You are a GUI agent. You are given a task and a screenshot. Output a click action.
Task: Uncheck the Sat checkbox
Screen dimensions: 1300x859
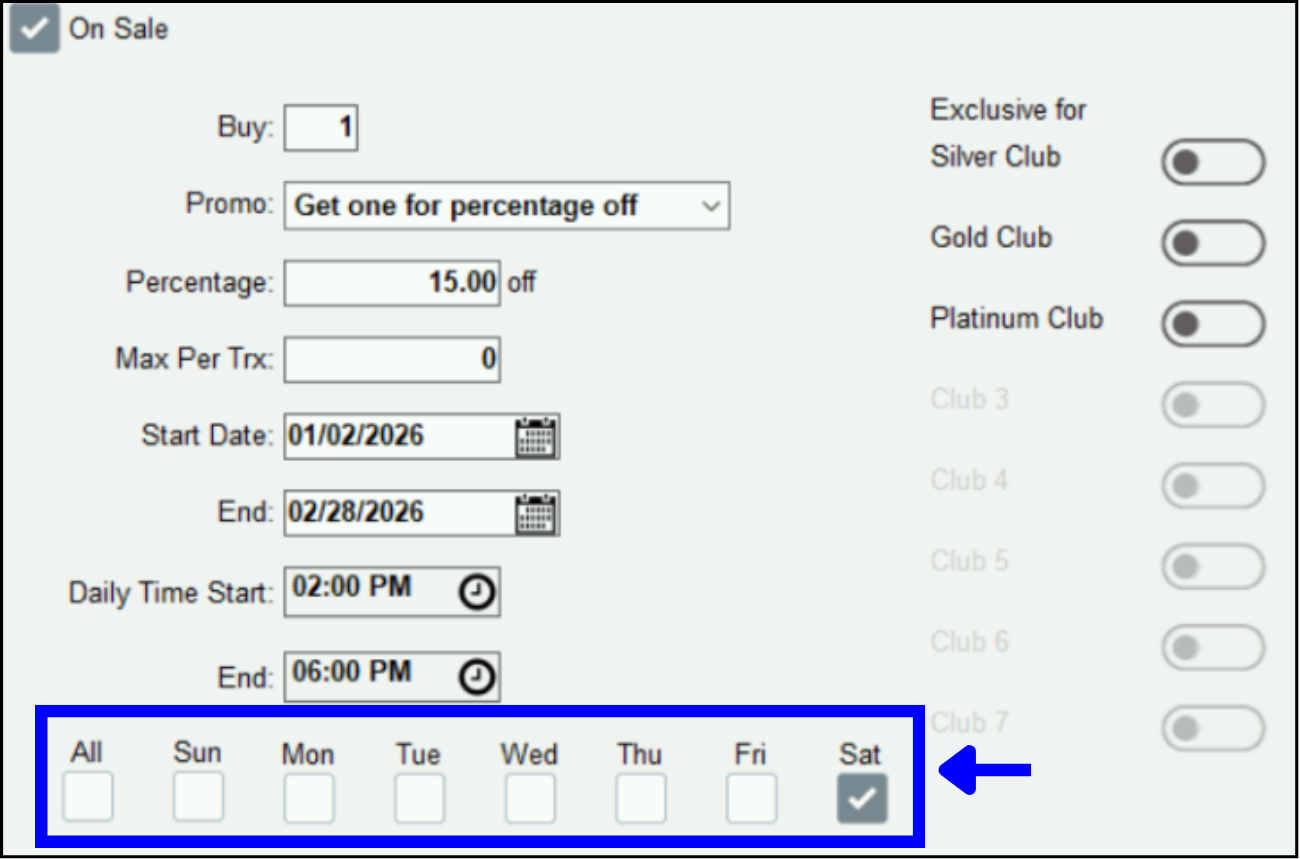862,798
